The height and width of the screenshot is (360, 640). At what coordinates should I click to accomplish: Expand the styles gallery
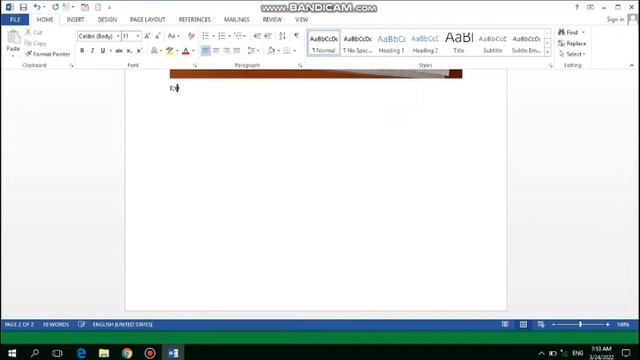coord(547,52)
